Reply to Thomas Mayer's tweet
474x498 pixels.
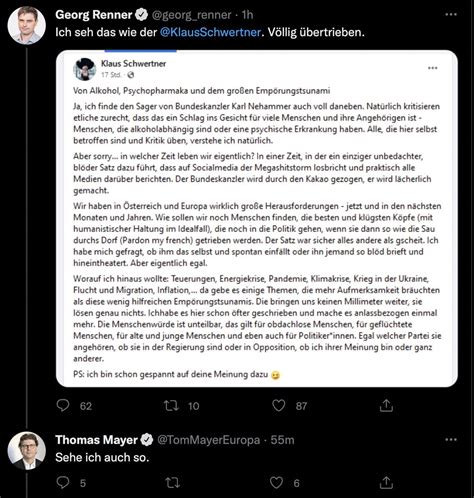[x=63, y=482]
